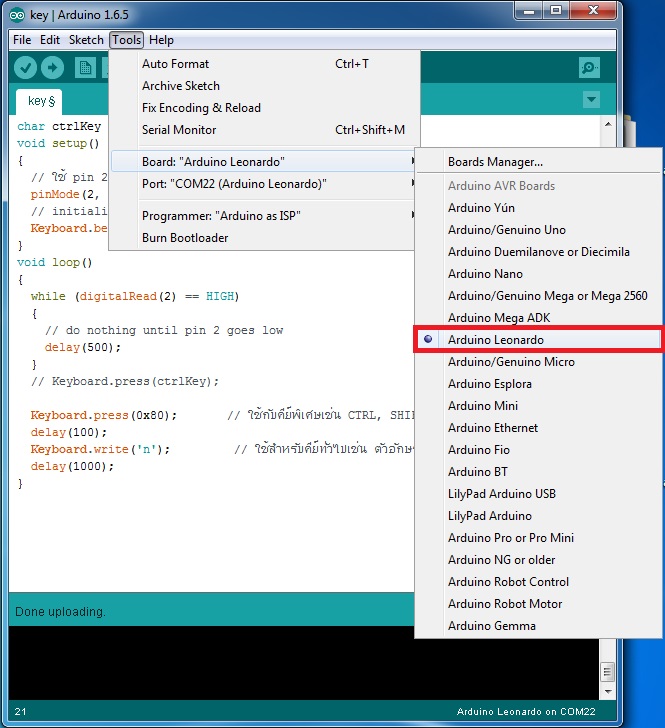Select Arduino Robot Control board
This screenshot has width=665, height=728.
pos(538,582)
